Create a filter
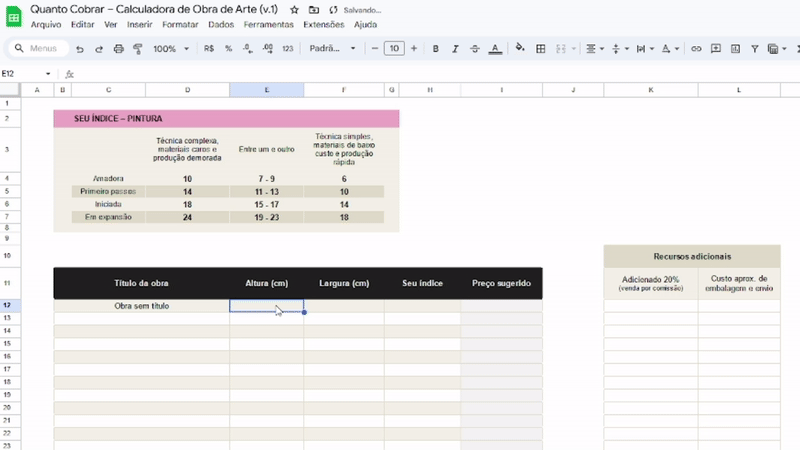Screen dimensions: 800x450 pos(755,48)
